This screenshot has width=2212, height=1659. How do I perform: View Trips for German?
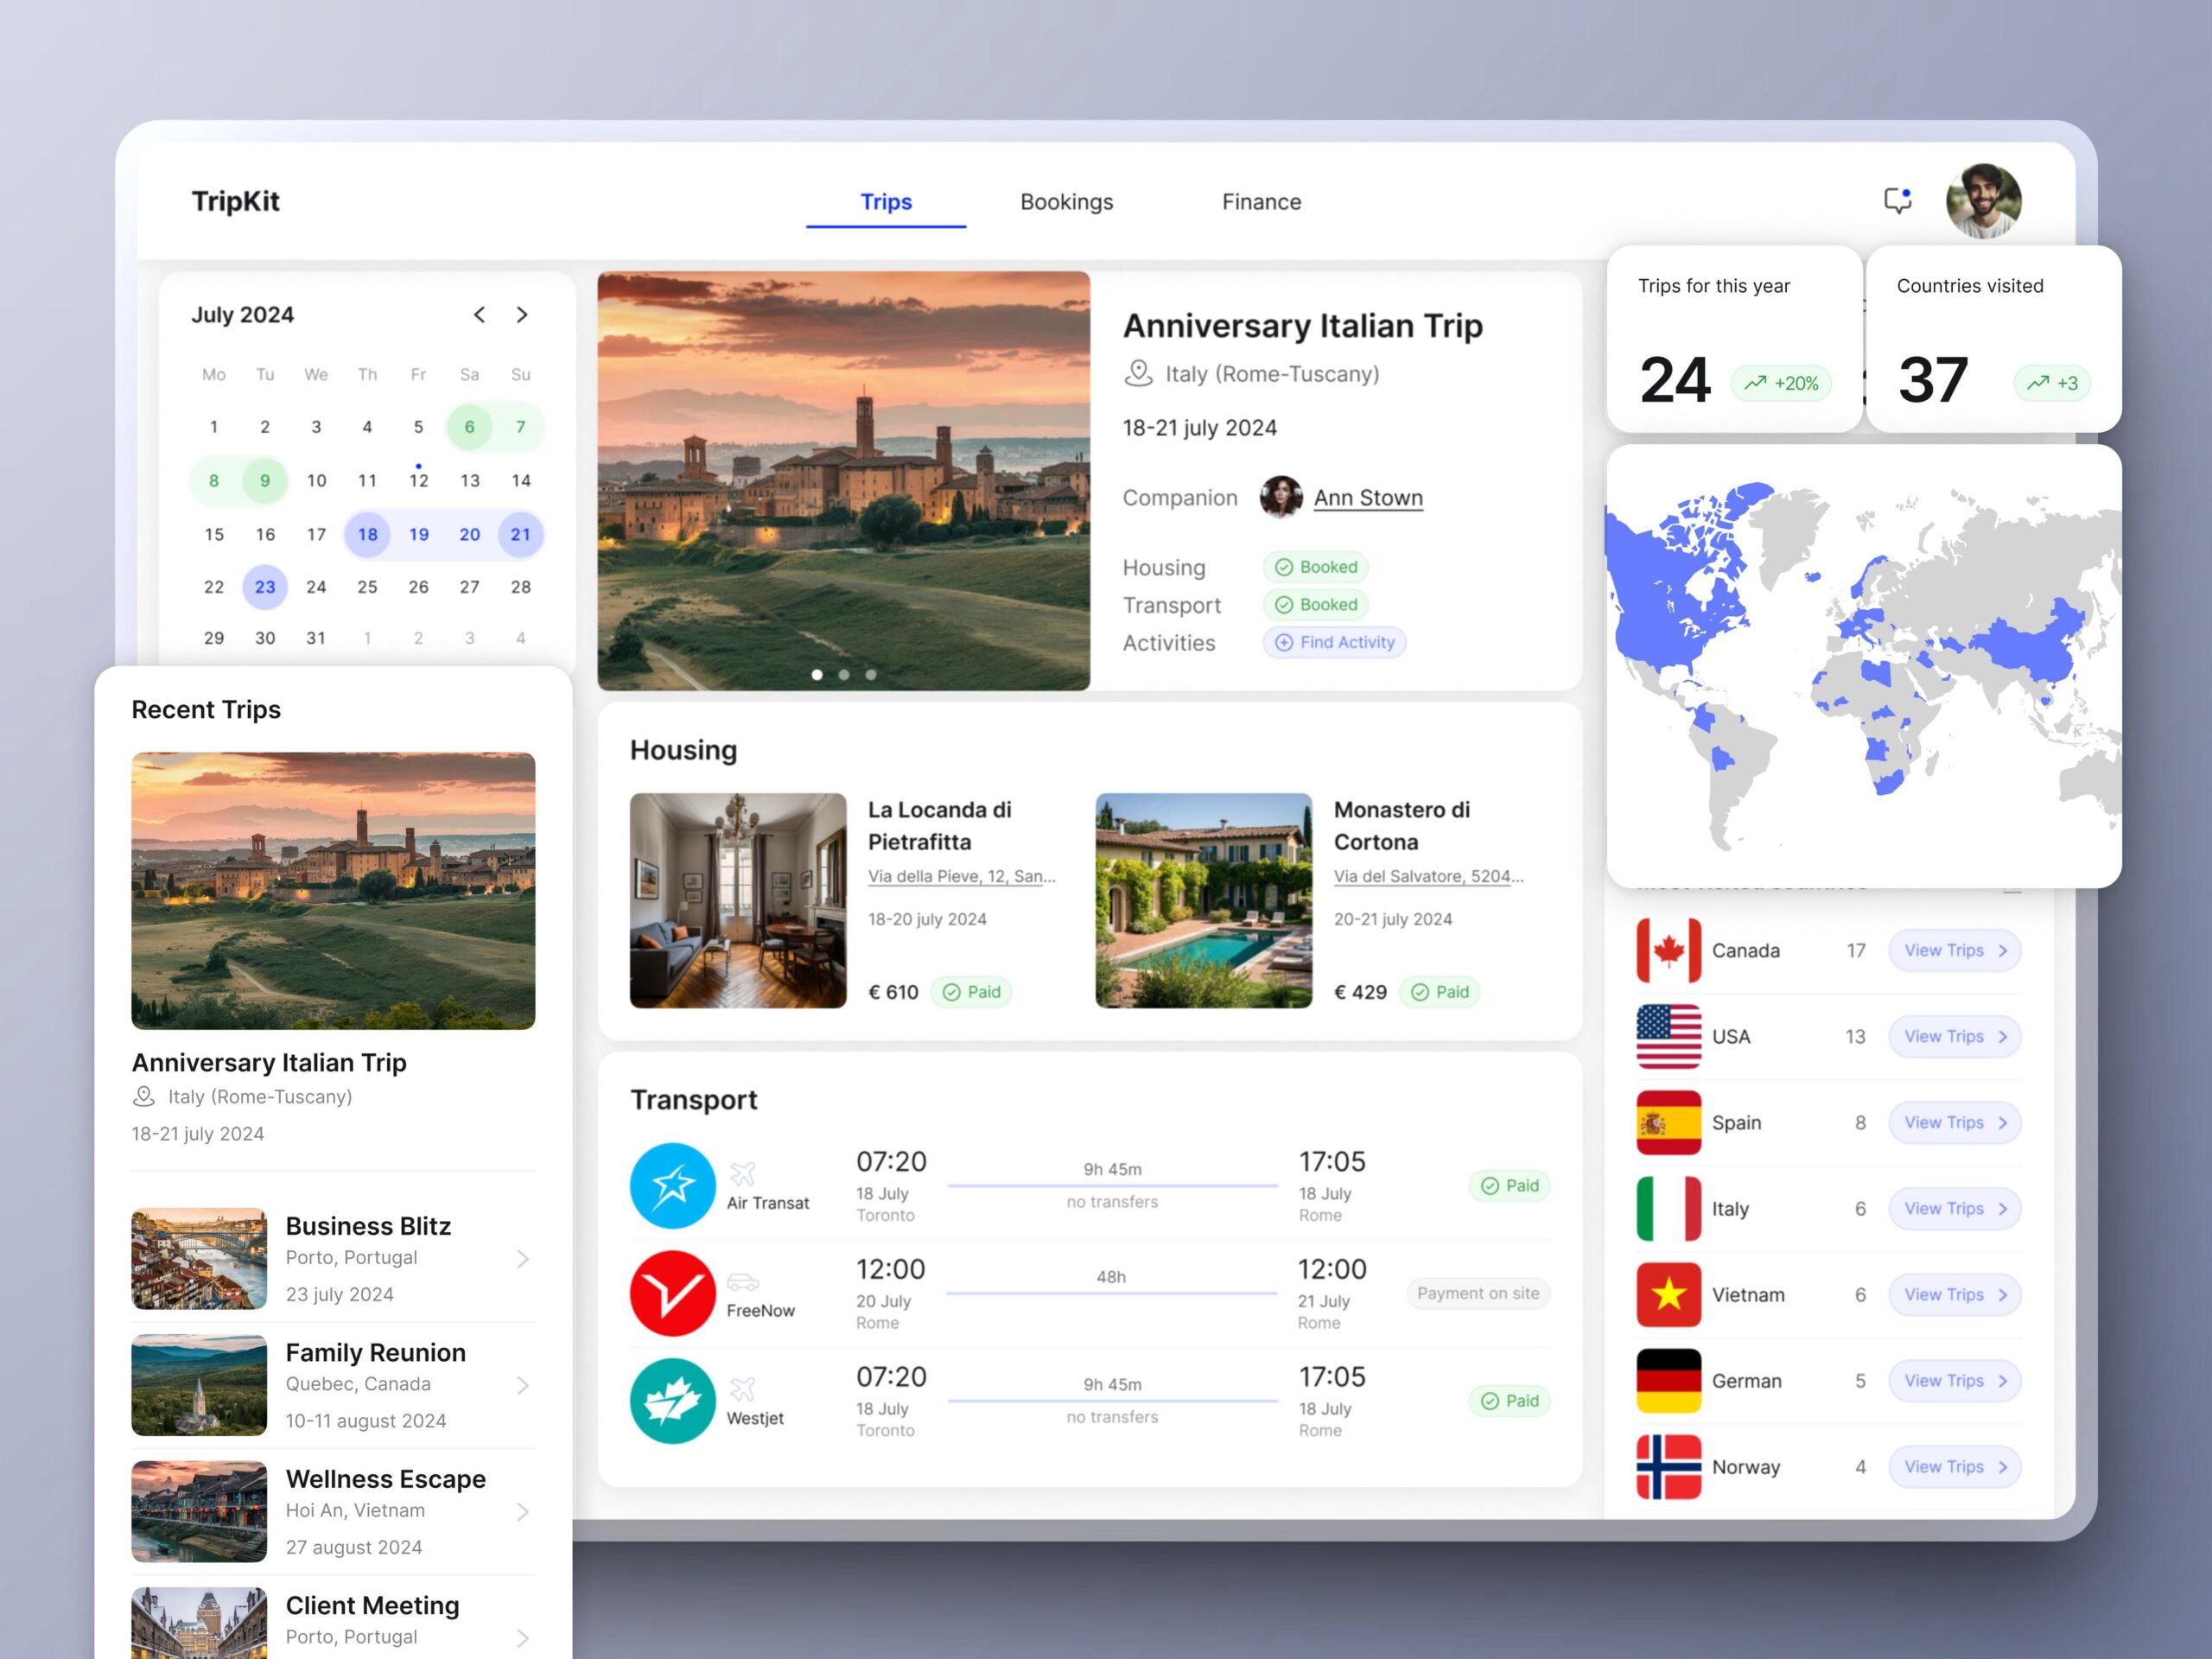pos(1955,1381)
